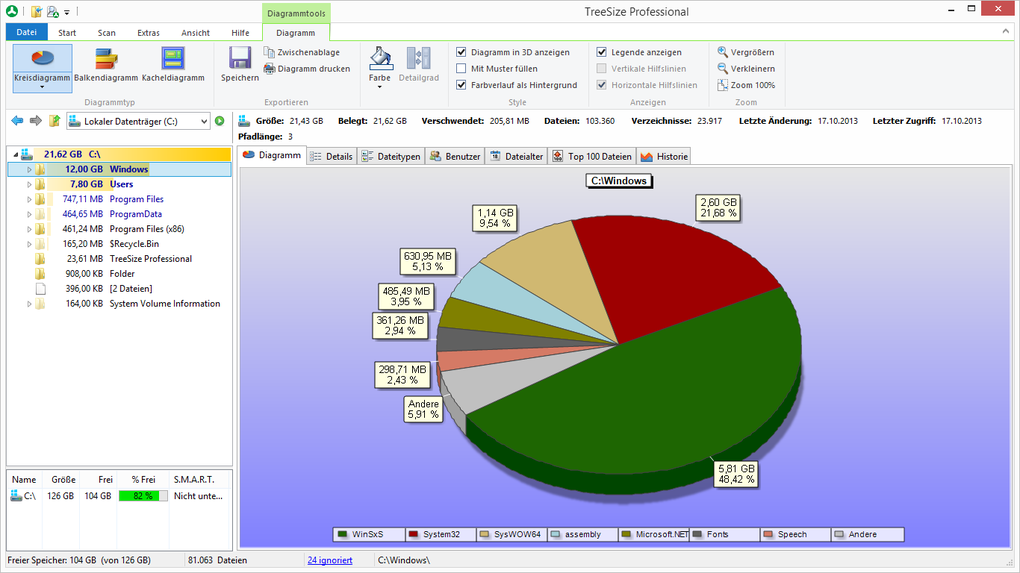The width and height of the screenshot is (1020, 573).
Task: Click the Vergrößern magnifier icon
Action: coord(722,51)
